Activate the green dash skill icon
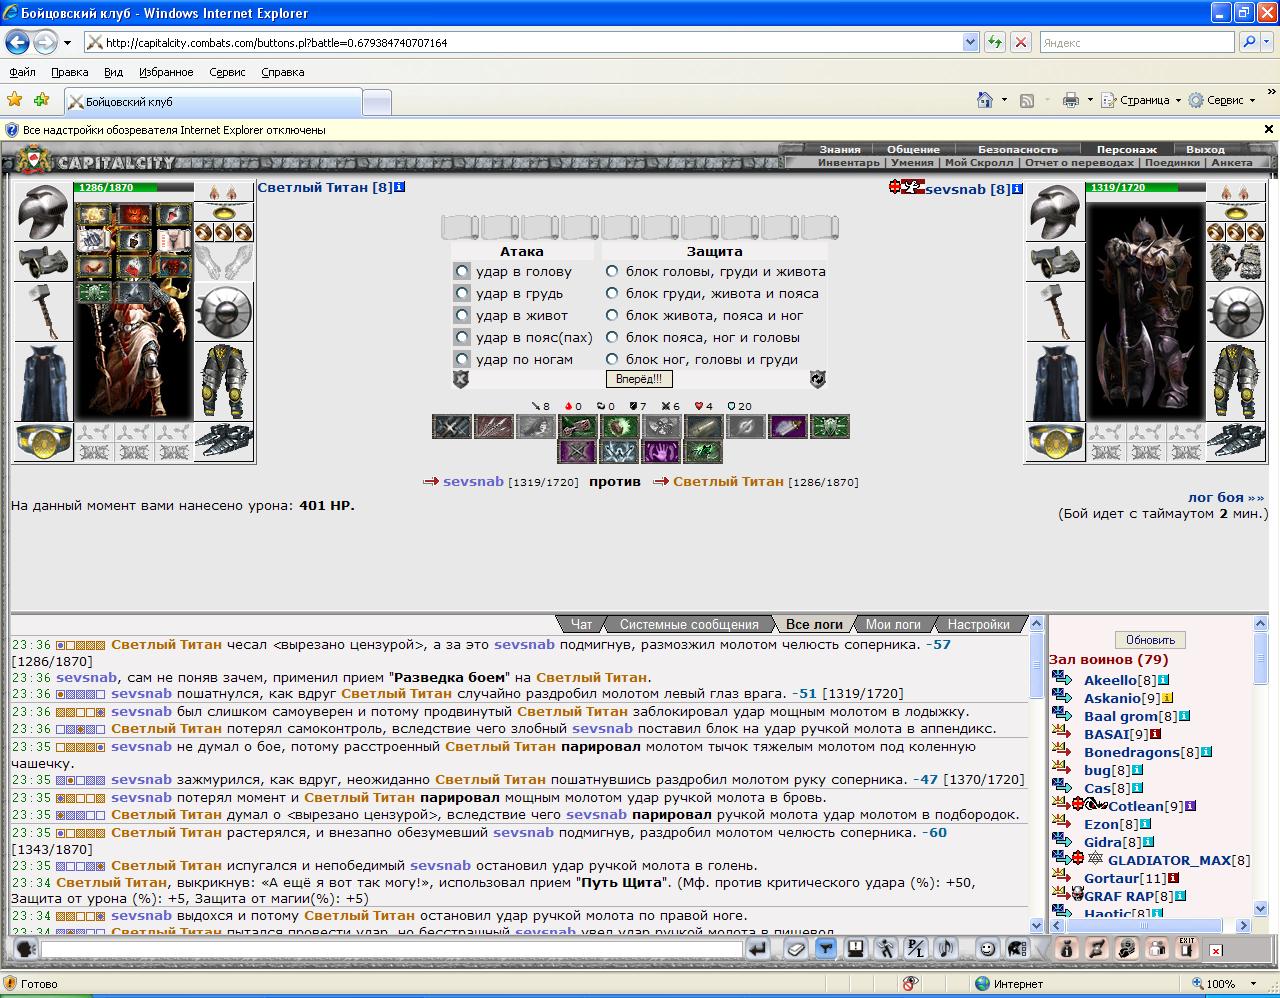1280x998 pixels. click(x=703, y=452)
